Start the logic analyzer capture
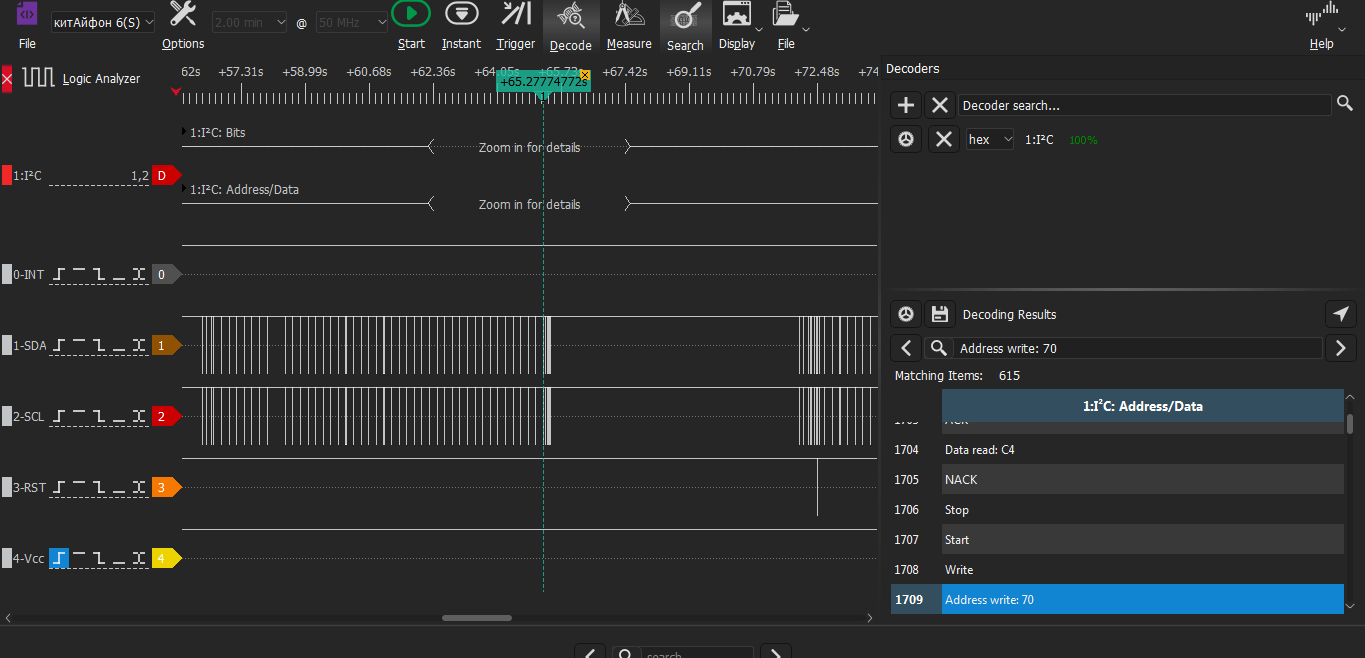Screen dimensions: 1365x658 click(x=411, y=14)
